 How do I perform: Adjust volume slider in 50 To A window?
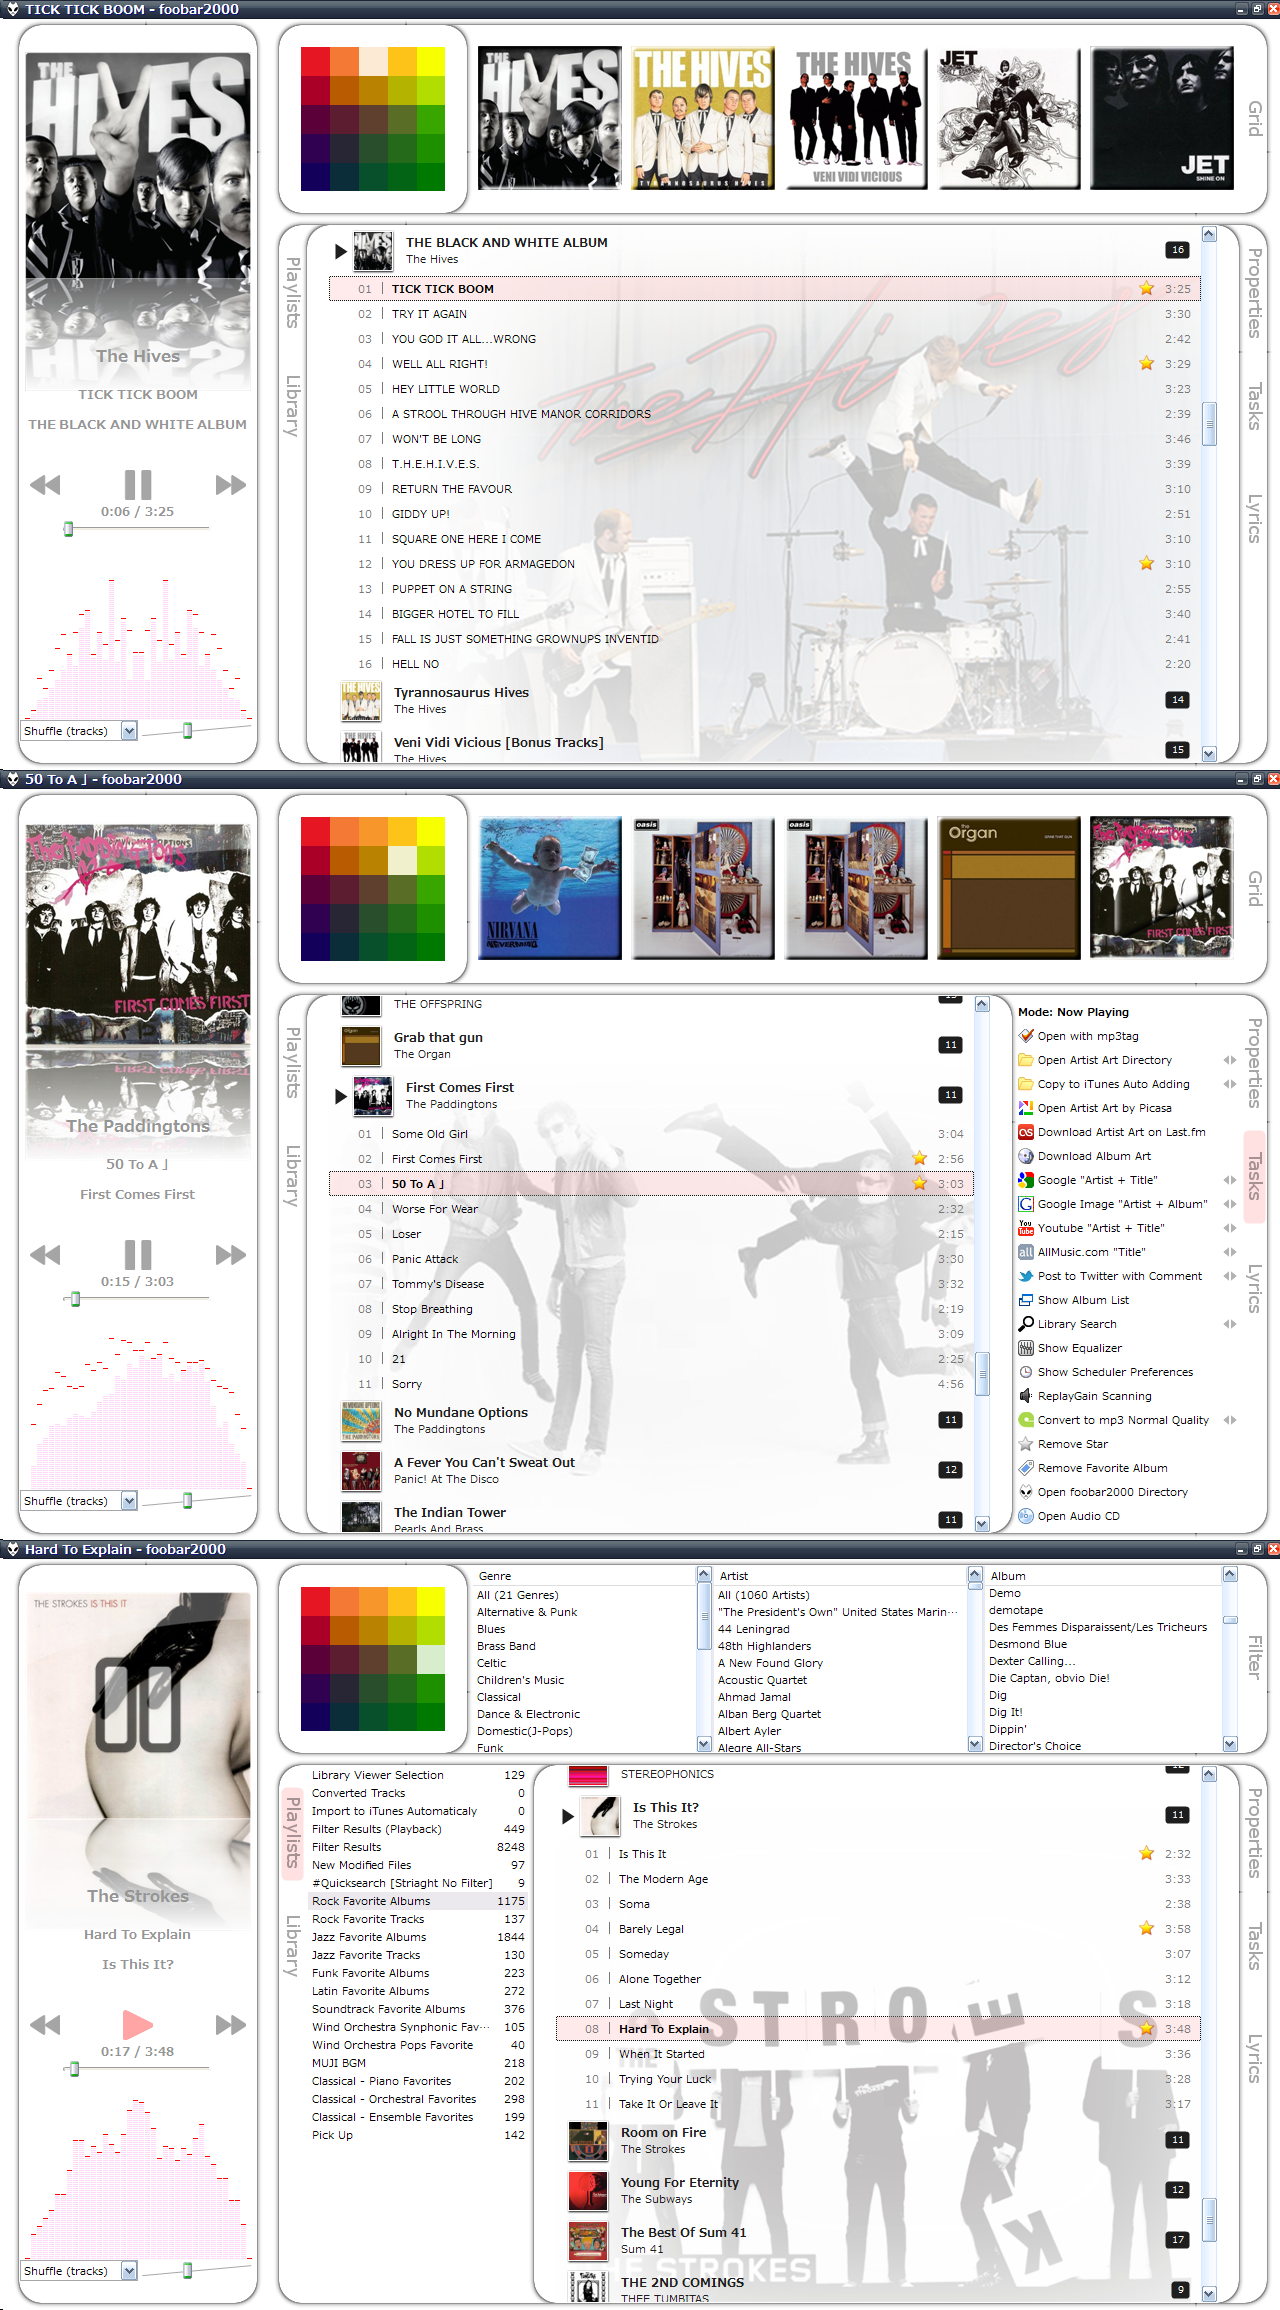coord(187,1501)
